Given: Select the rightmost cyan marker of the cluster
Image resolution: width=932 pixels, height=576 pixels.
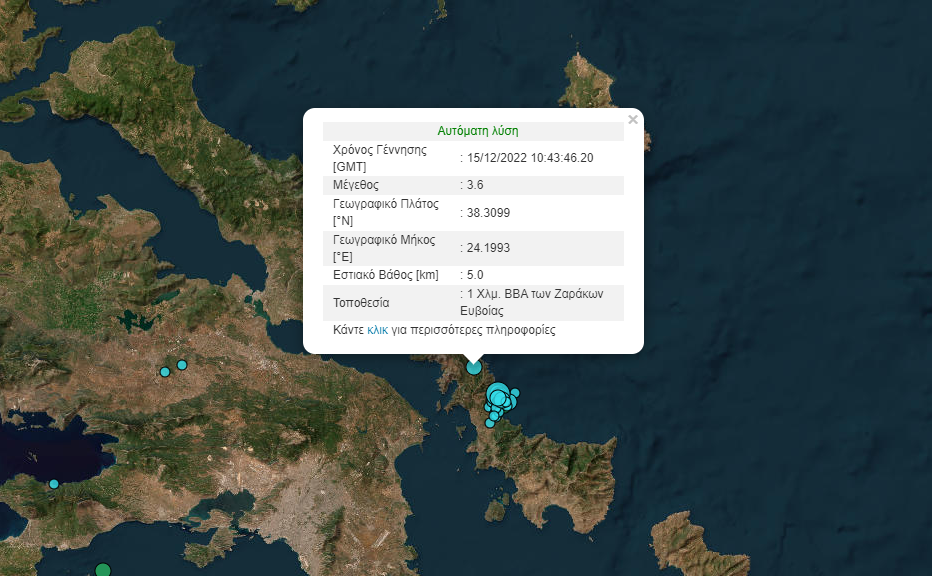Looking at the screenshot, I should (x=515, y=393).
